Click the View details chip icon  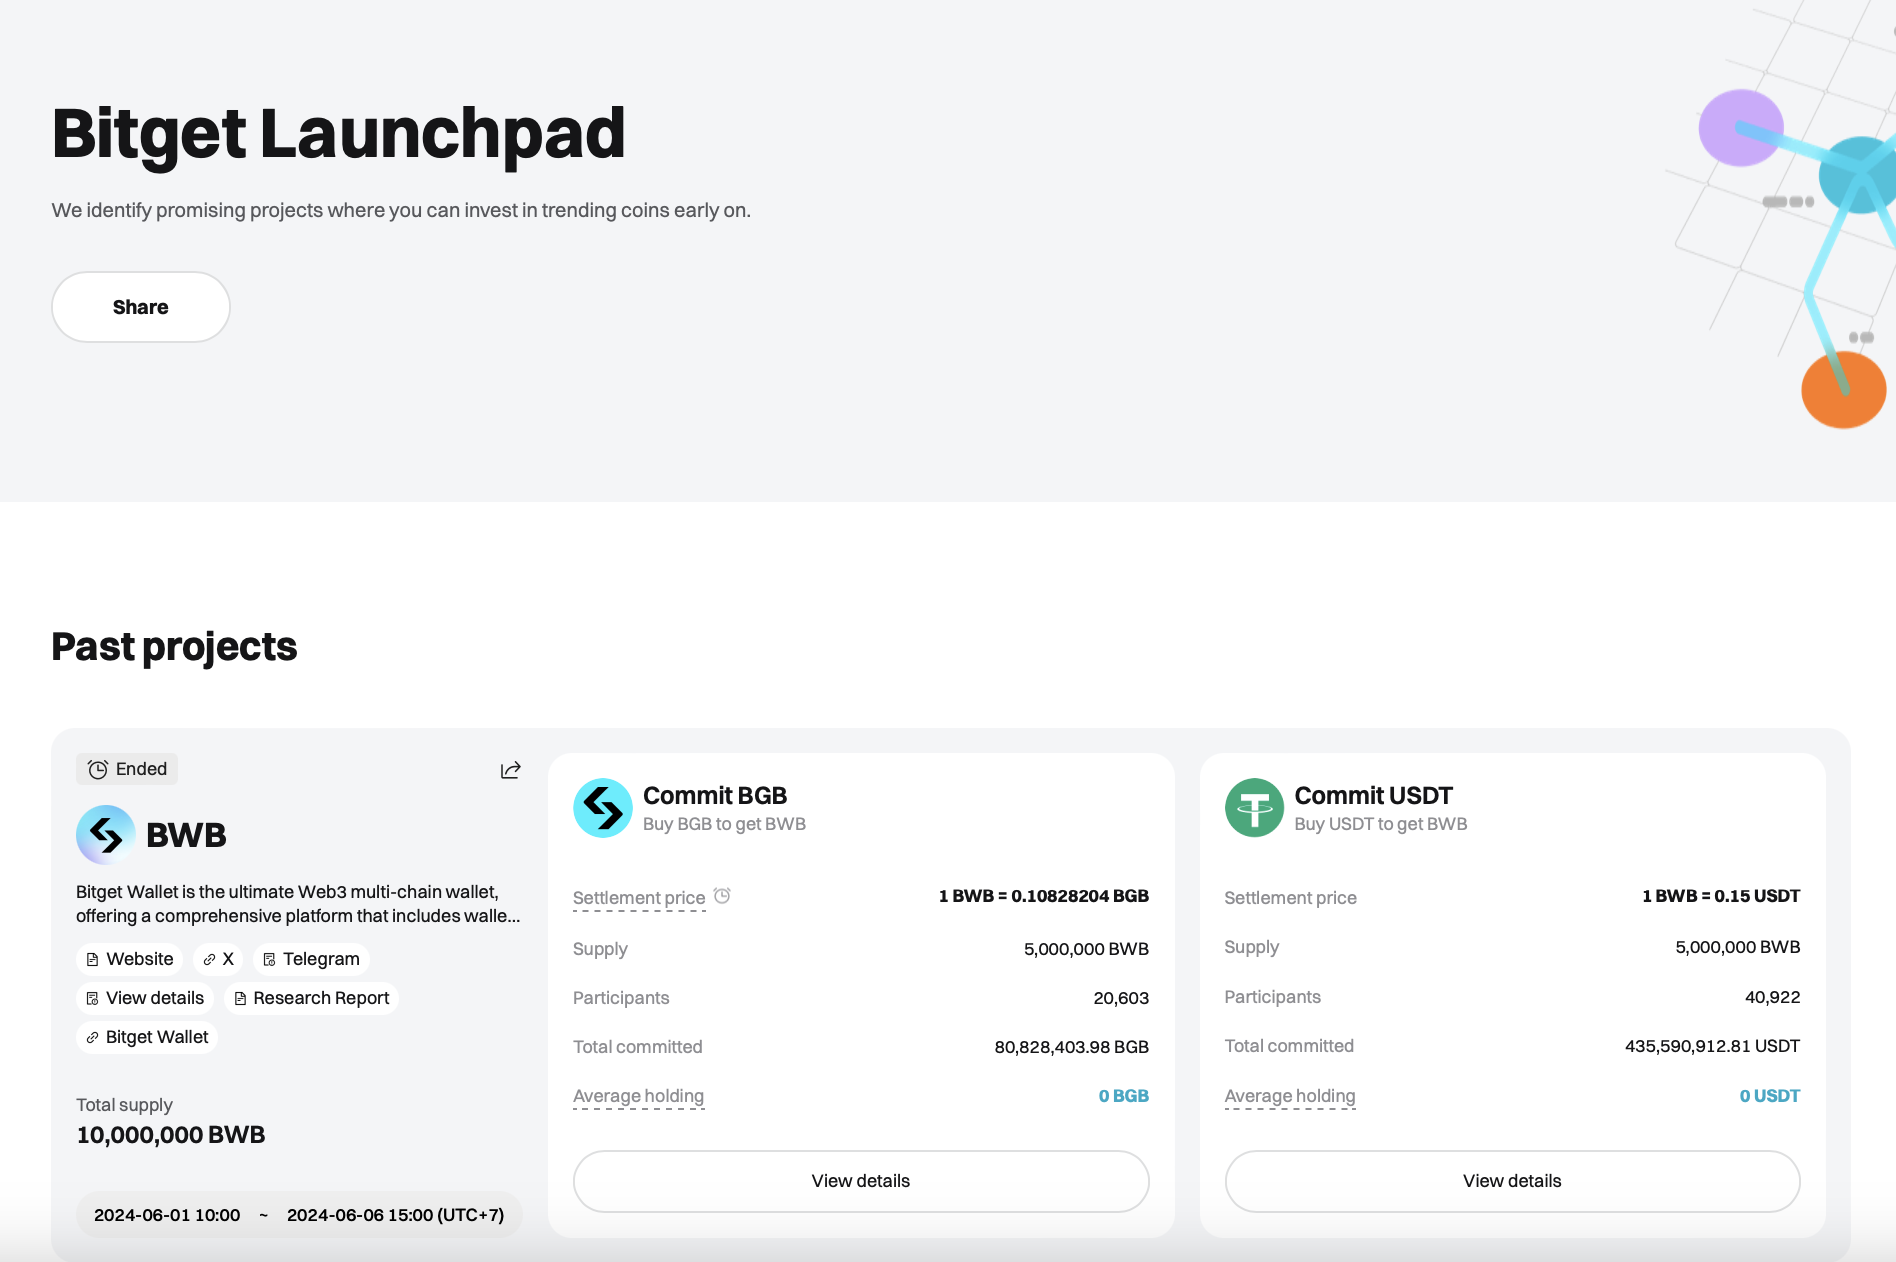[x=93, y=999]
